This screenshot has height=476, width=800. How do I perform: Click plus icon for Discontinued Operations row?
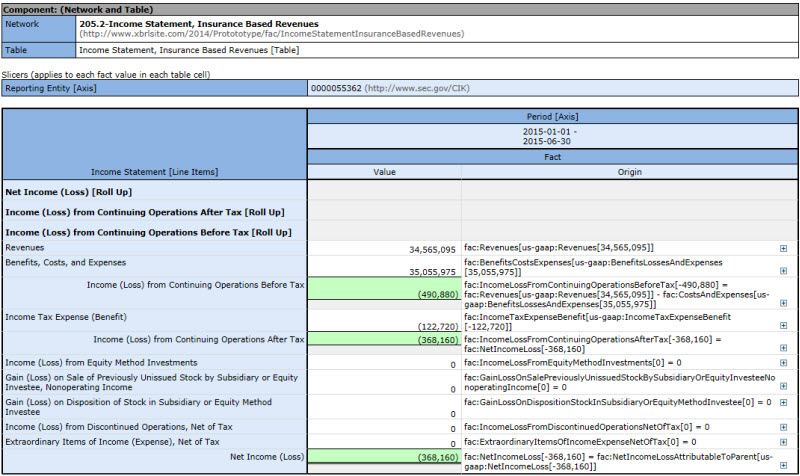pyautogui.click(x=783, y=426)
